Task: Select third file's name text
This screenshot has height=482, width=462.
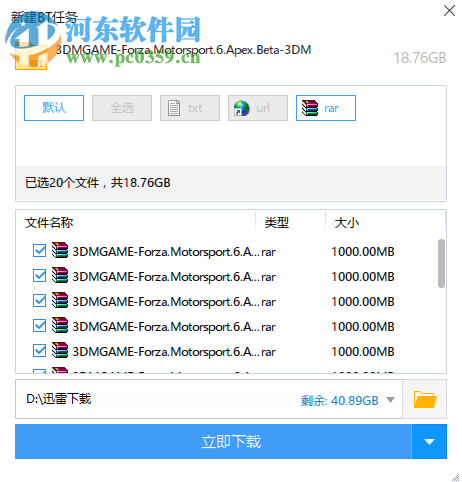Action: click(x=166, y=302)
